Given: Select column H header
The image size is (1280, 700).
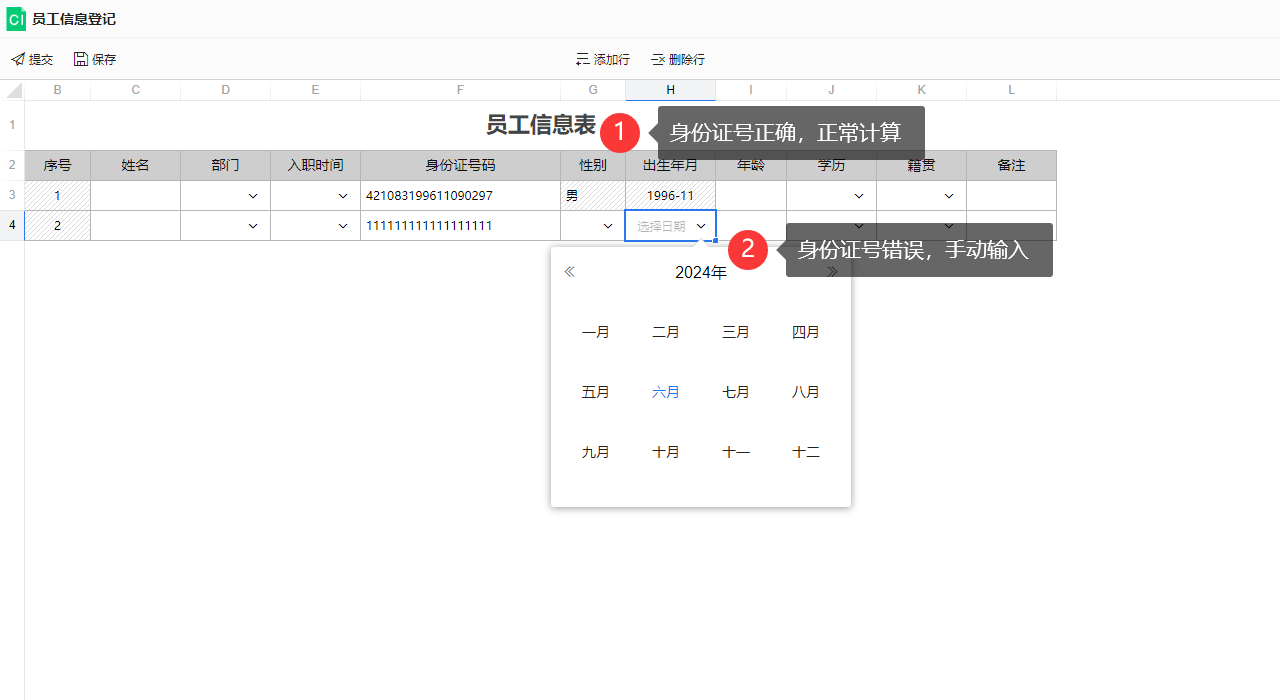Looking at the screenshot, I should [x=671, y=90].
